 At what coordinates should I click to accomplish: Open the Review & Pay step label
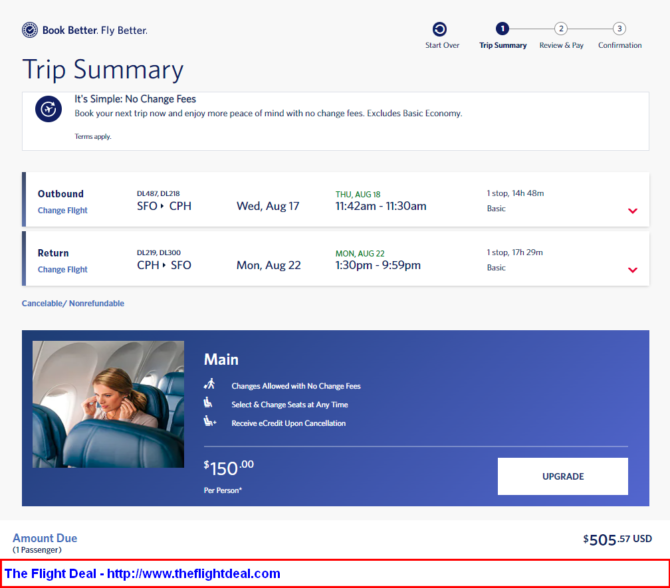[x=561, y=45]
